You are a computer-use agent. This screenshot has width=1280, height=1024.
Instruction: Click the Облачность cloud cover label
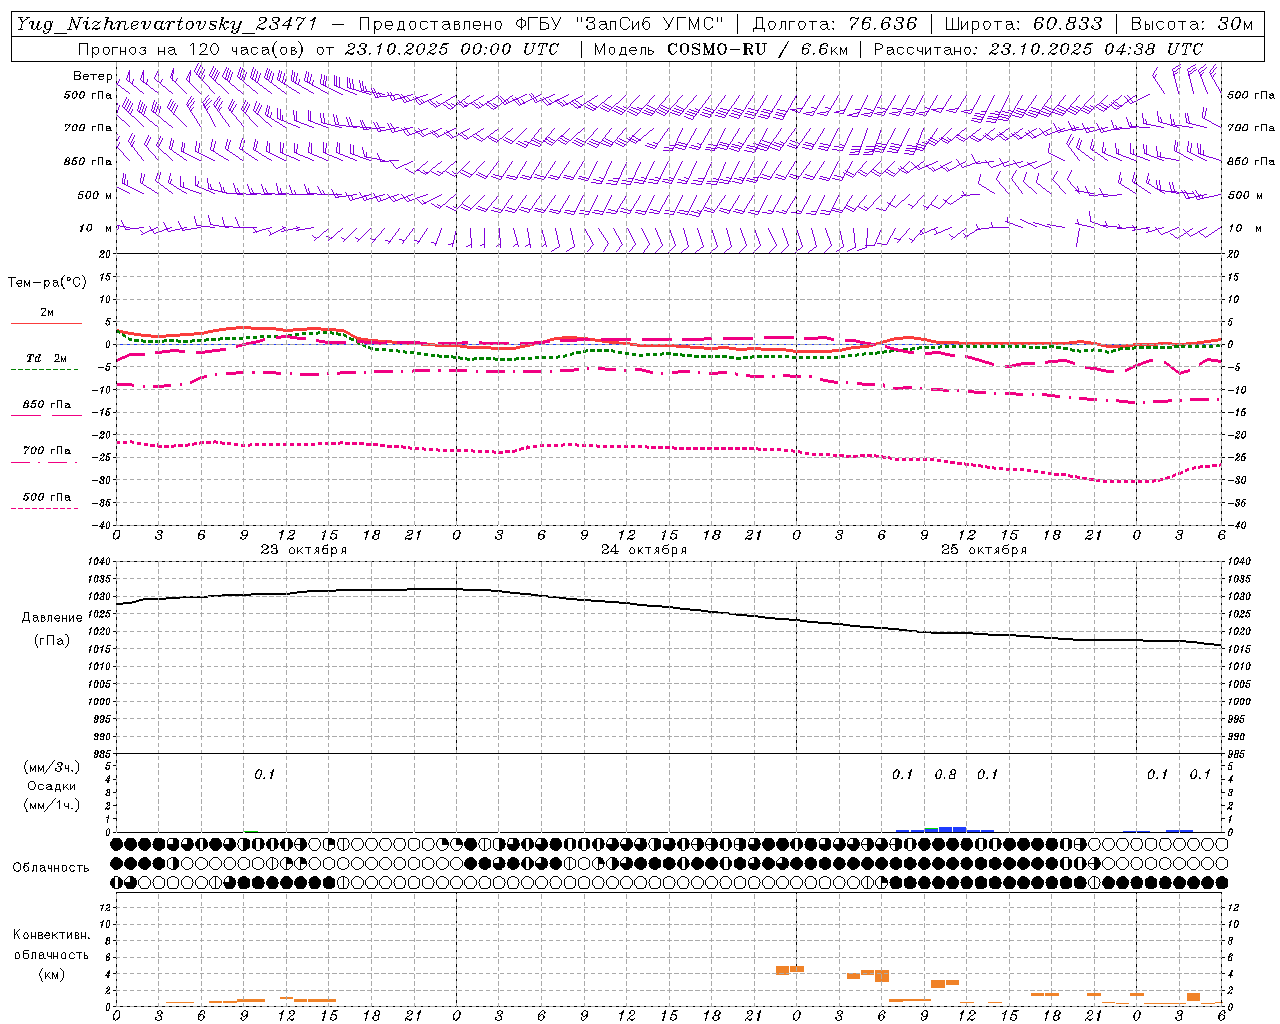[x=51, y=868]
